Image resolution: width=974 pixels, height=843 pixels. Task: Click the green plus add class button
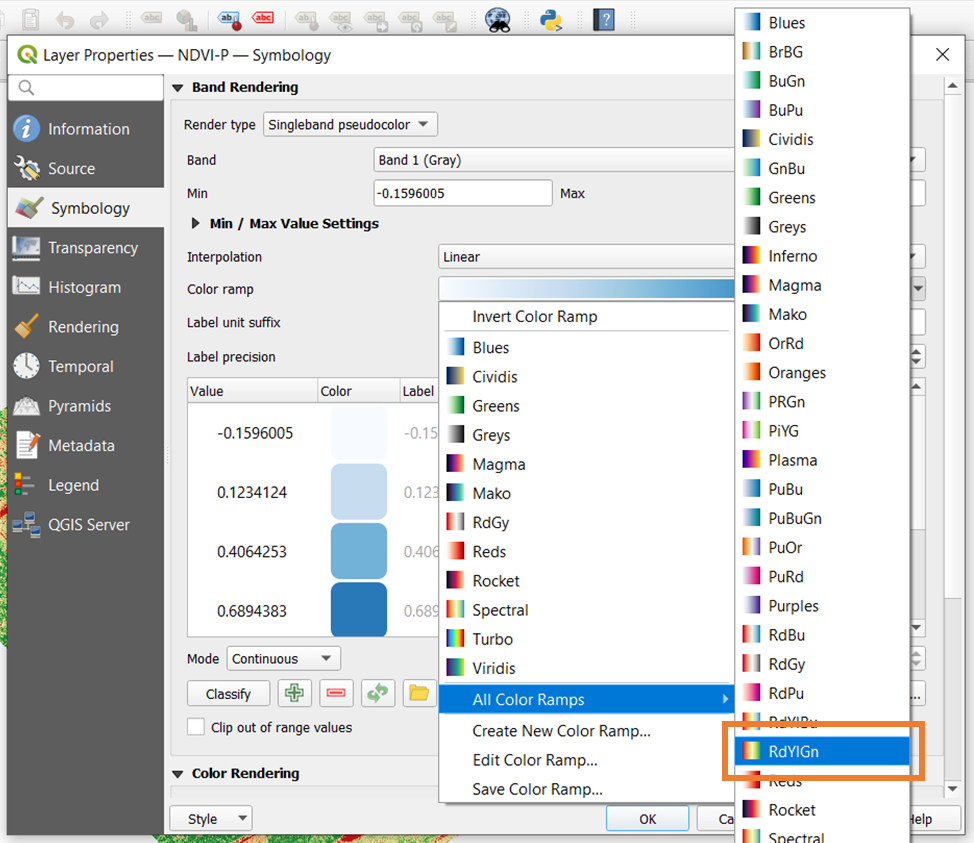pyautogui.click(x=294, y=693)
